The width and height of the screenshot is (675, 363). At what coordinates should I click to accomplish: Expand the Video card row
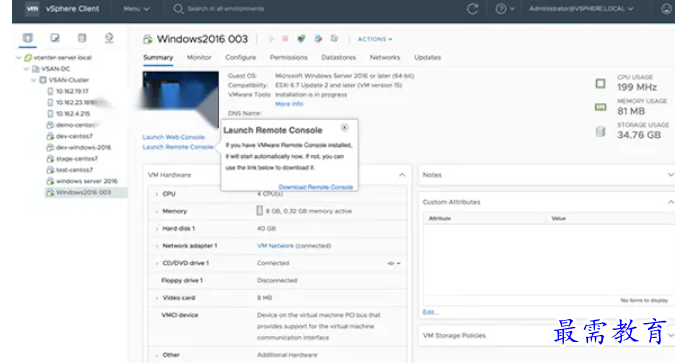click(x=157, y=298)
